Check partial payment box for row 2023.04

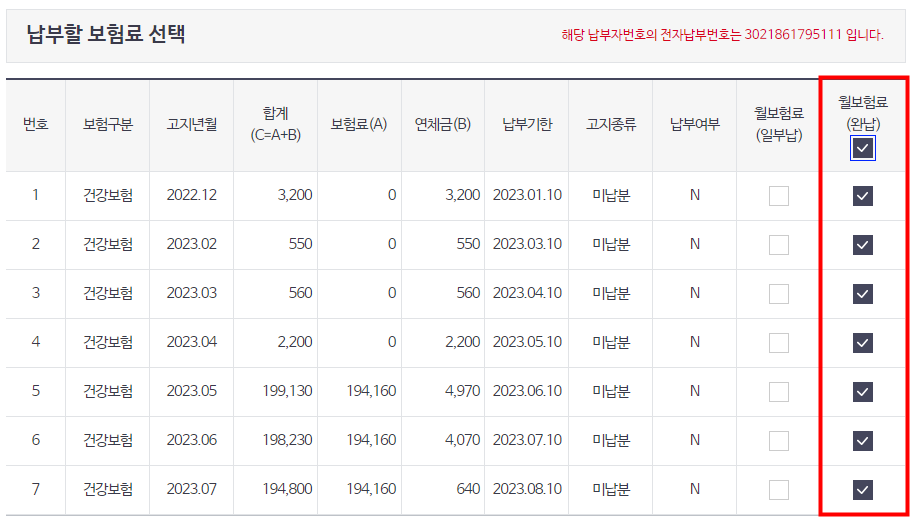pyautogui.click(x=778, y=342)
